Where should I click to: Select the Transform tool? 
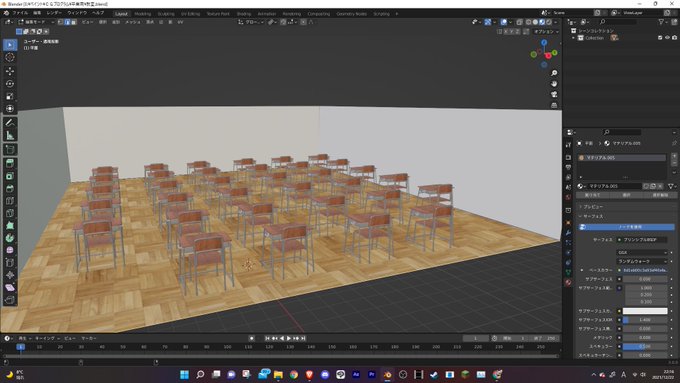tap(10, 109)
